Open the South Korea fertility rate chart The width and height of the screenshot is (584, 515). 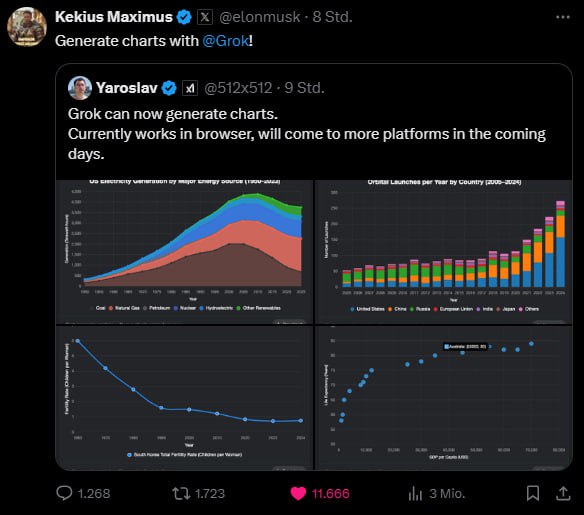click(184, 397)
